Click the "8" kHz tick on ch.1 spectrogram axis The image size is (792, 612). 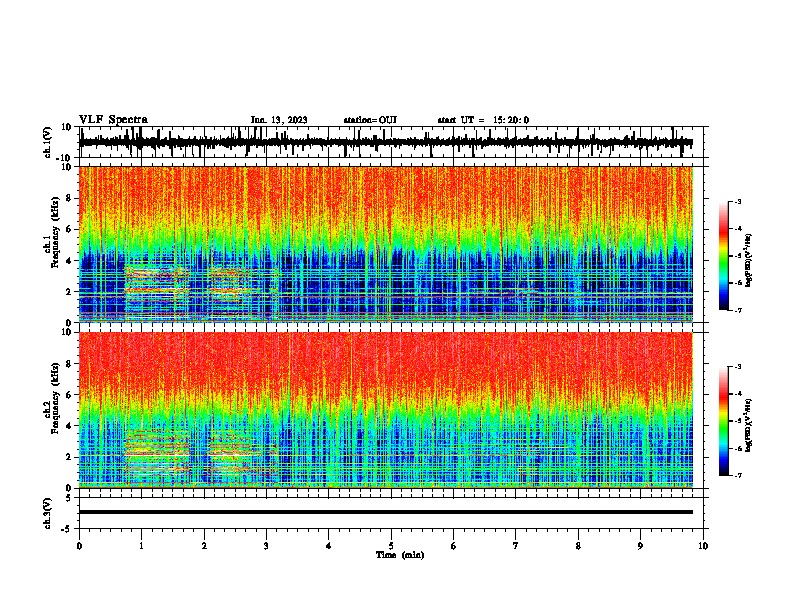(x=69, y=198)
